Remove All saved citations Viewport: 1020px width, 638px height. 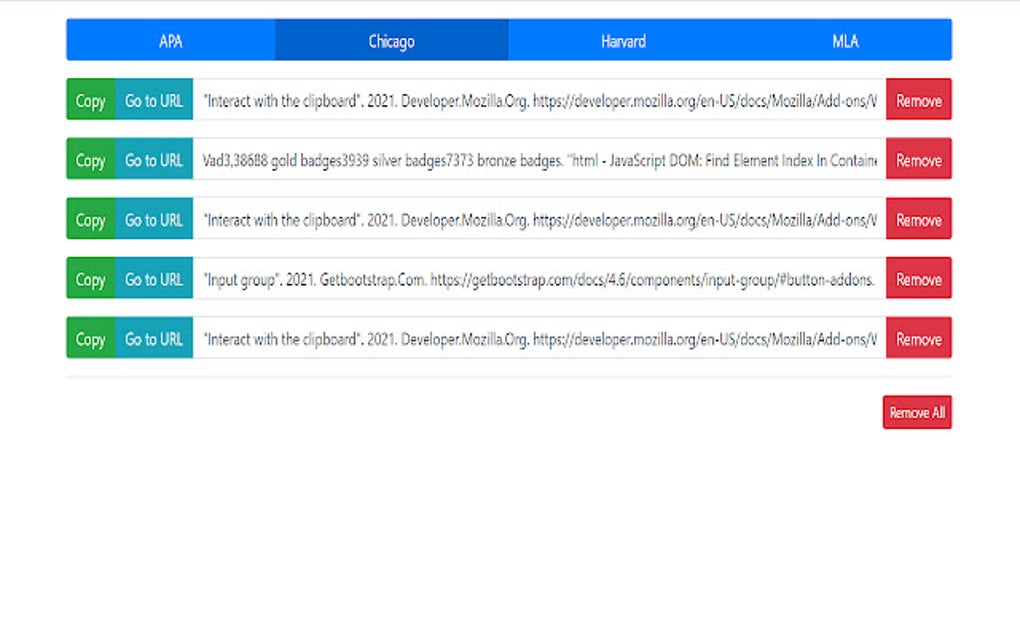[x=916, y=411]
